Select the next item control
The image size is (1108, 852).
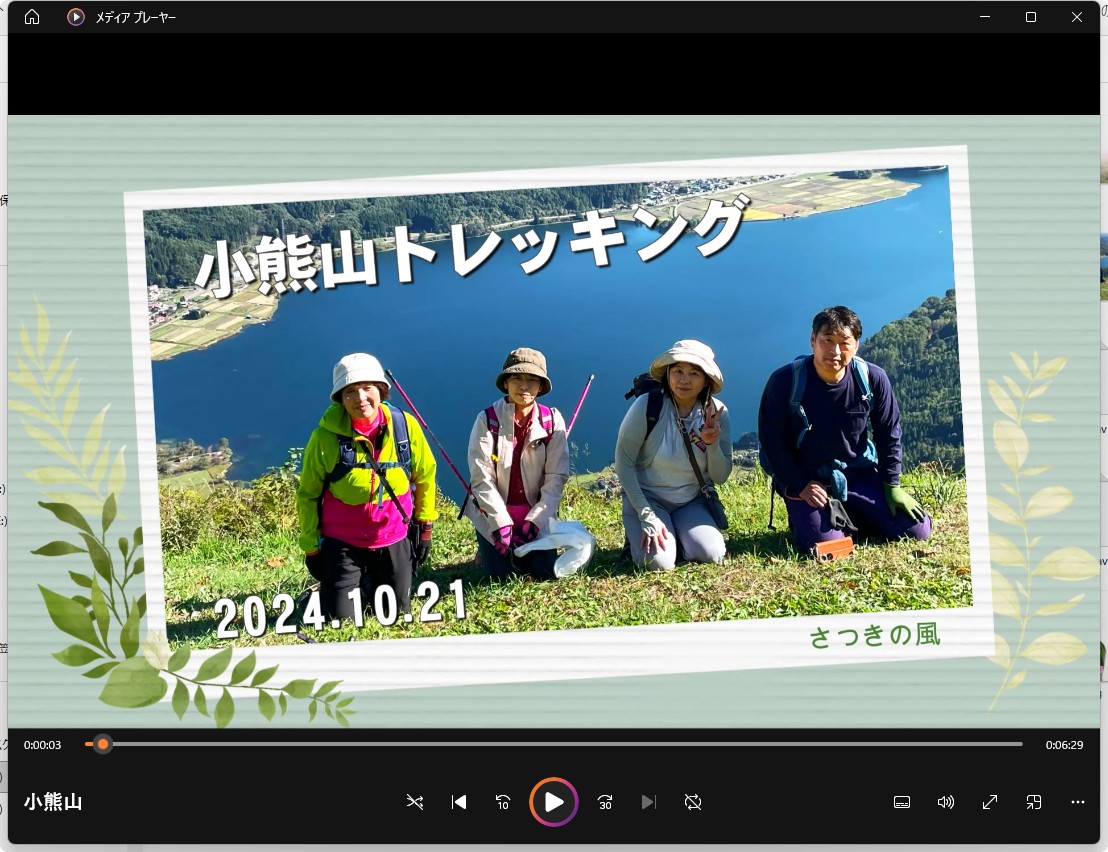[x=649, y=802]
